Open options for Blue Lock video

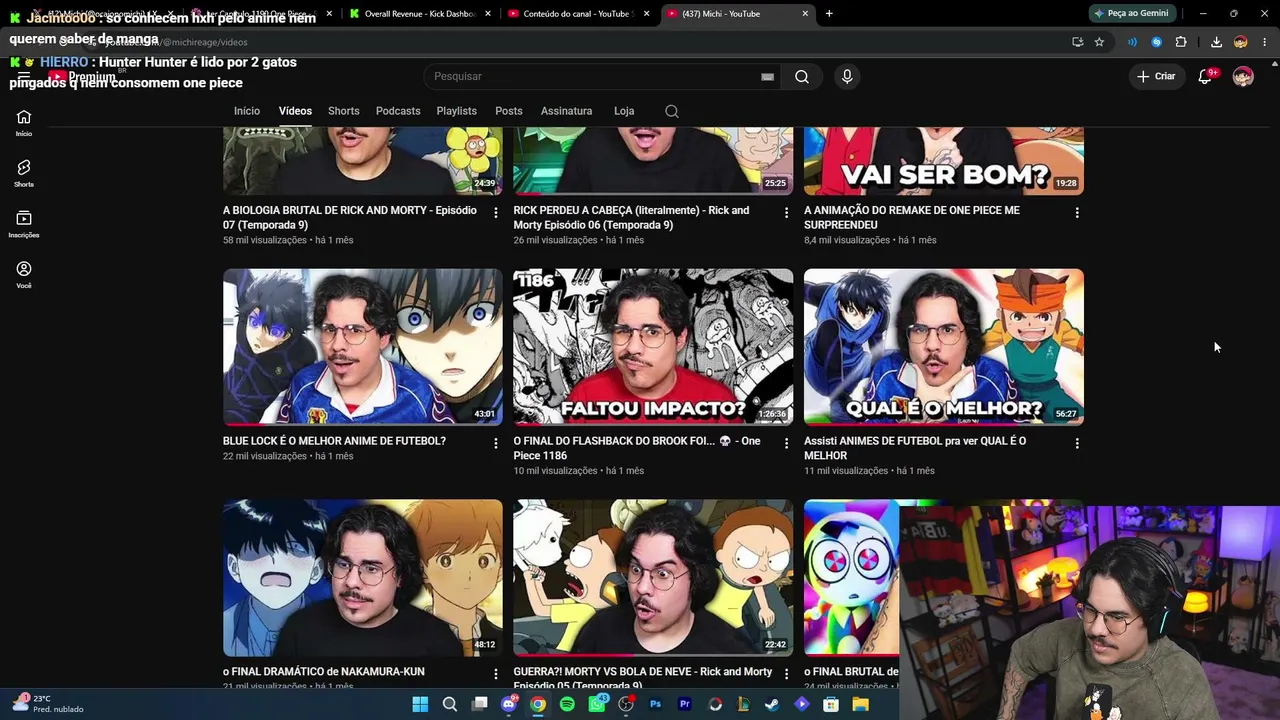coord(496,443)
